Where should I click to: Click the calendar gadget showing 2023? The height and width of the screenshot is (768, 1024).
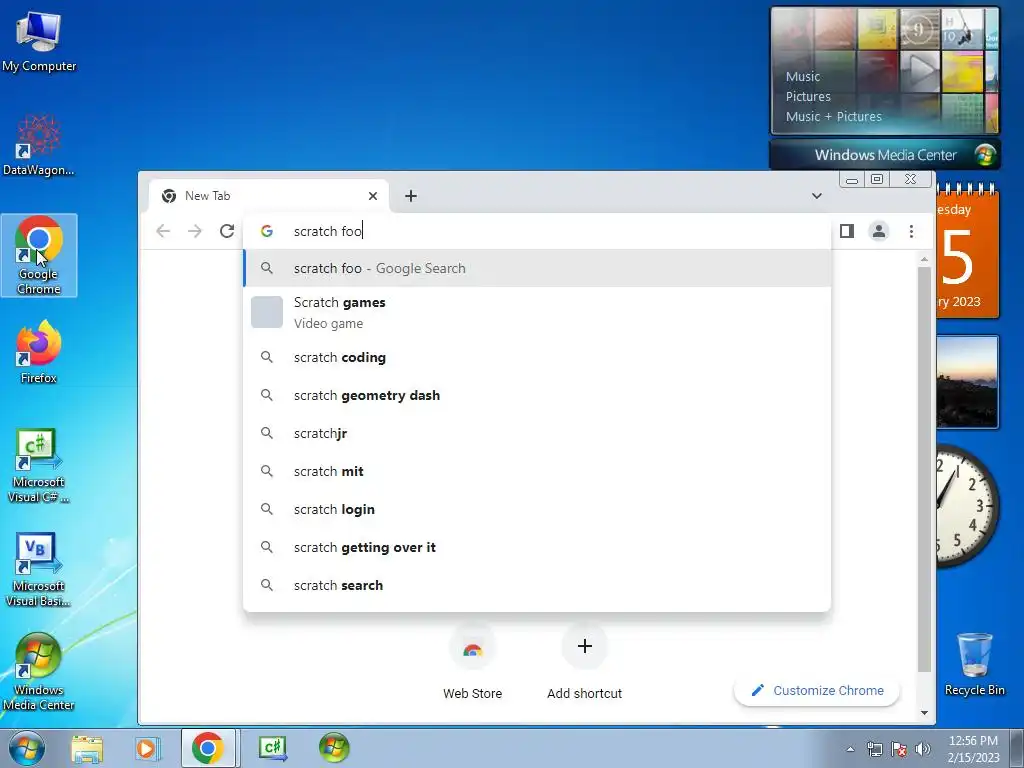[x=967, y=251]
